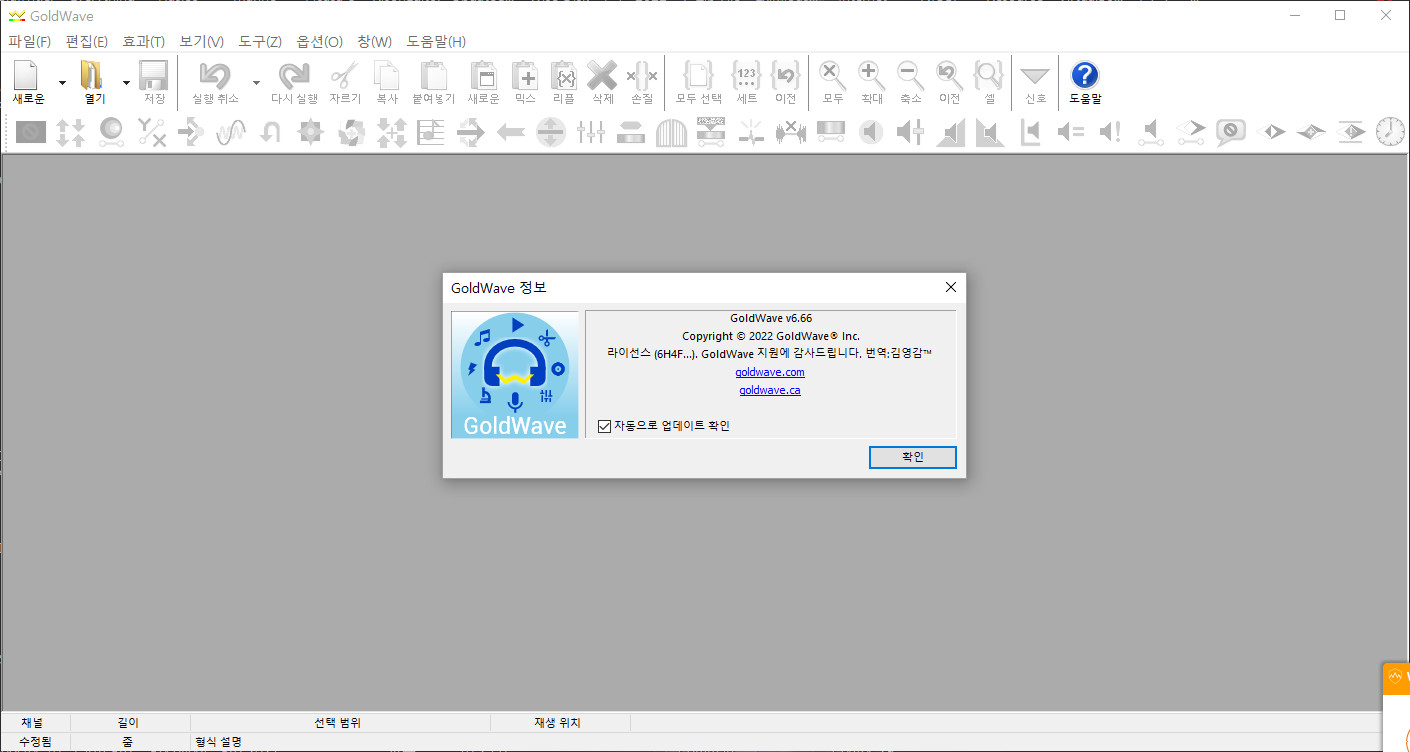This screenshot has height=752, width=1410.
Task: Click the 확대 zoom in magnifier
Action: click(872, 75)
